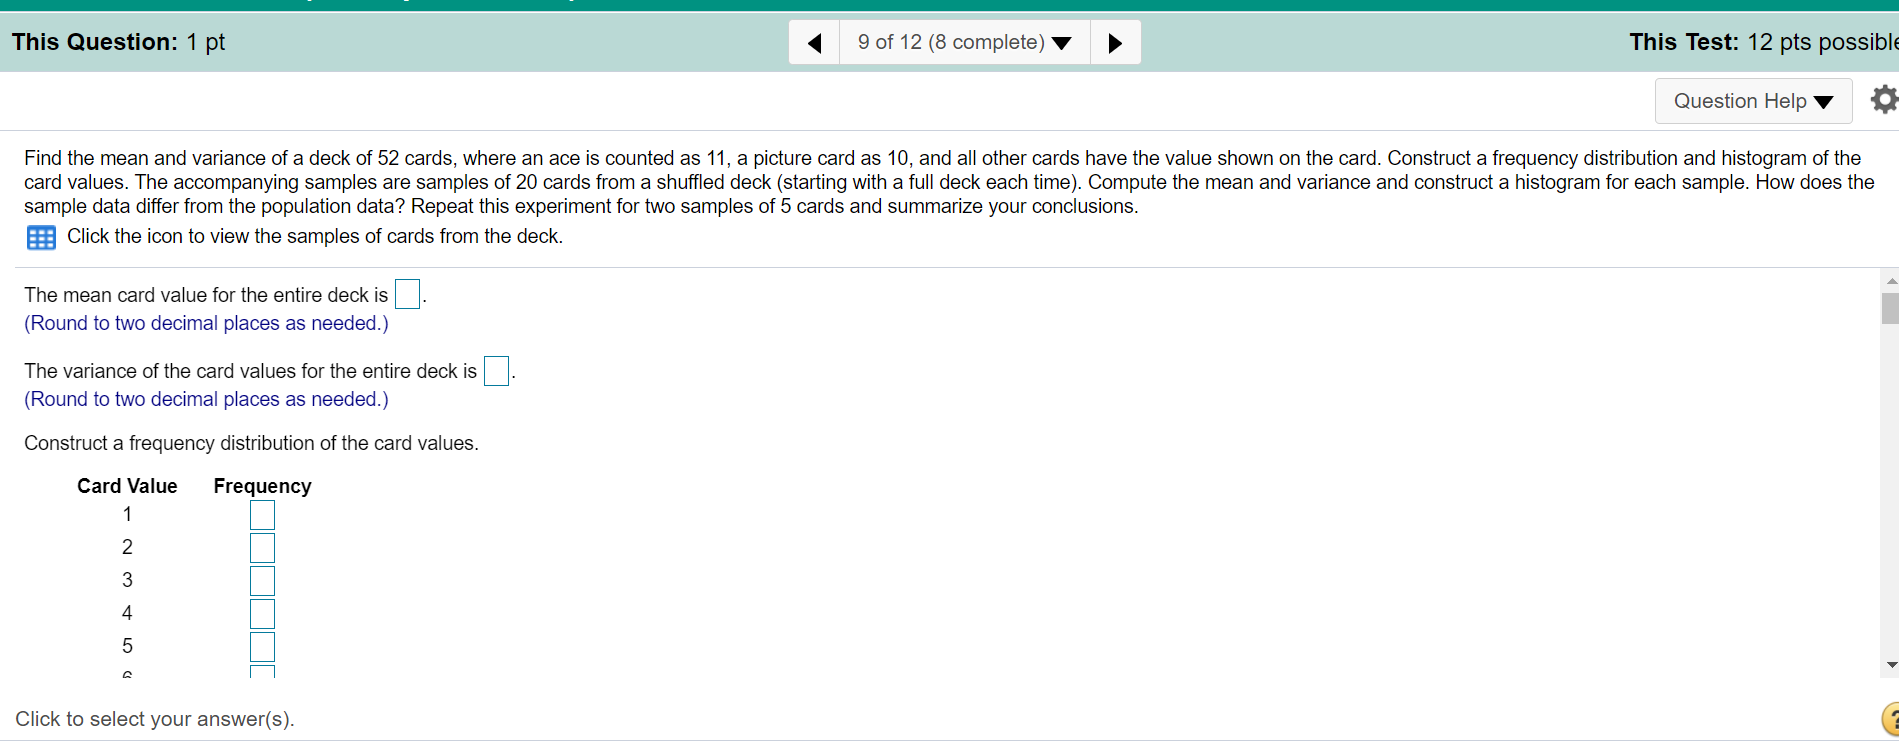Screen dimensions: 1899x746
Task: Open the question selector '9 of 12' dropdown
Action: tap(964, 42)
